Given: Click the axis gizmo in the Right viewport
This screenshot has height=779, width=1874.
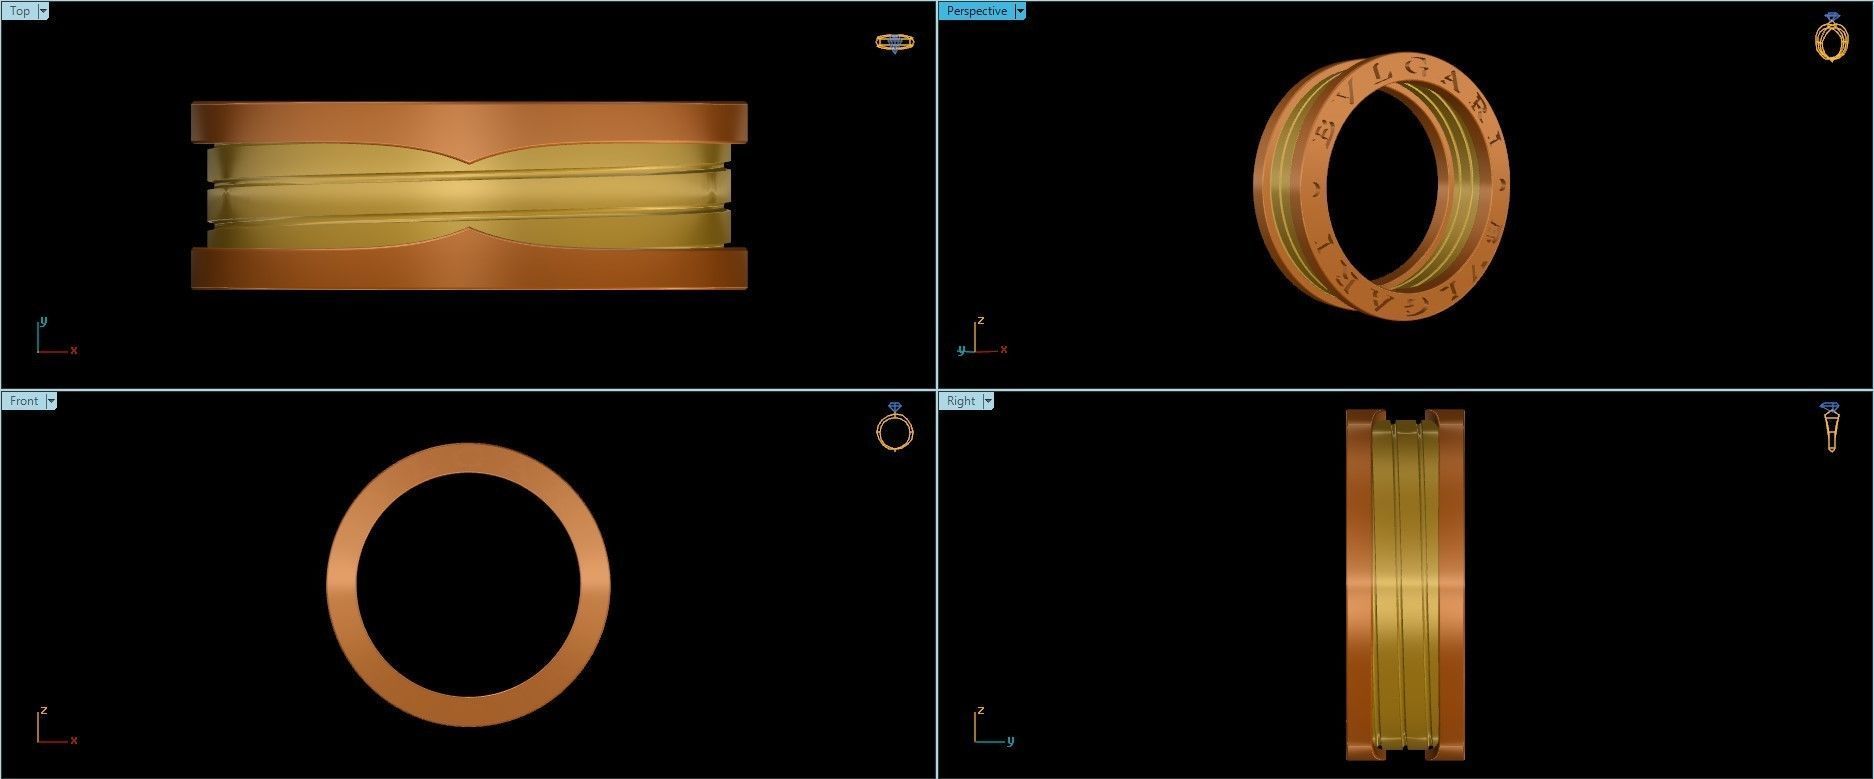Looking at the screenshot, I should coord(995,726).
